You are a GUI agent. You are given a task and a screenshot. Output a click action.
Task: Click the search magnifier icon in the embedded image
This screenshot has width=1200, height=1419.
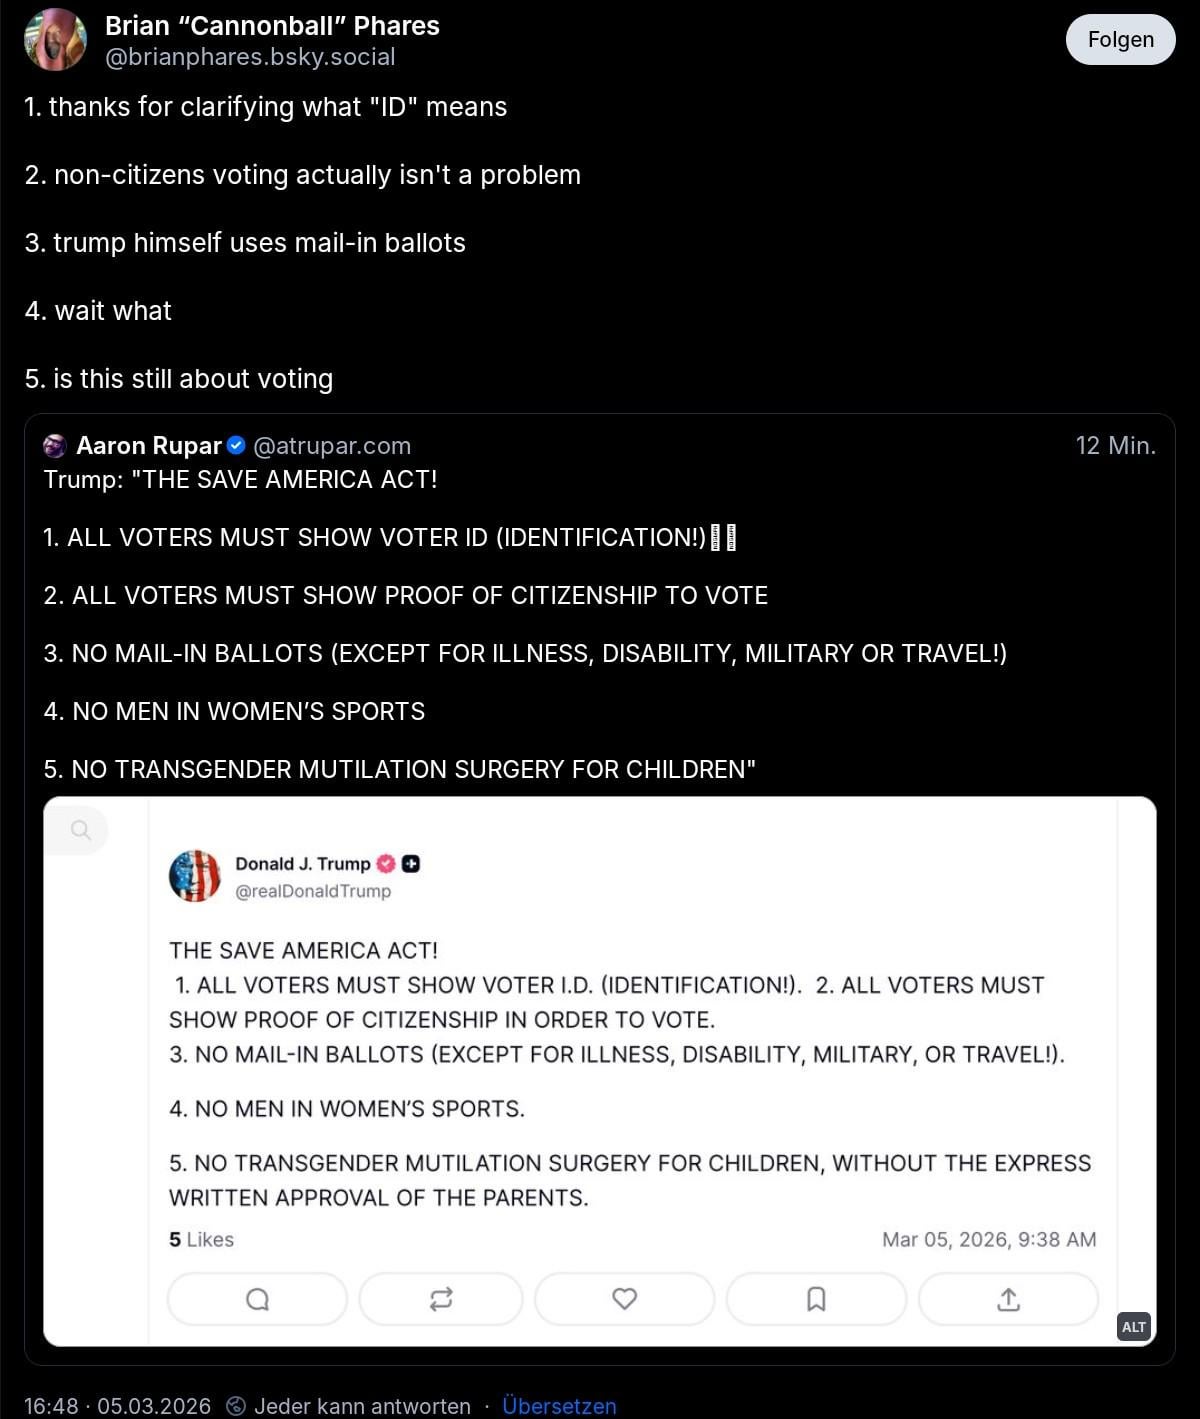tap(80, 830)
